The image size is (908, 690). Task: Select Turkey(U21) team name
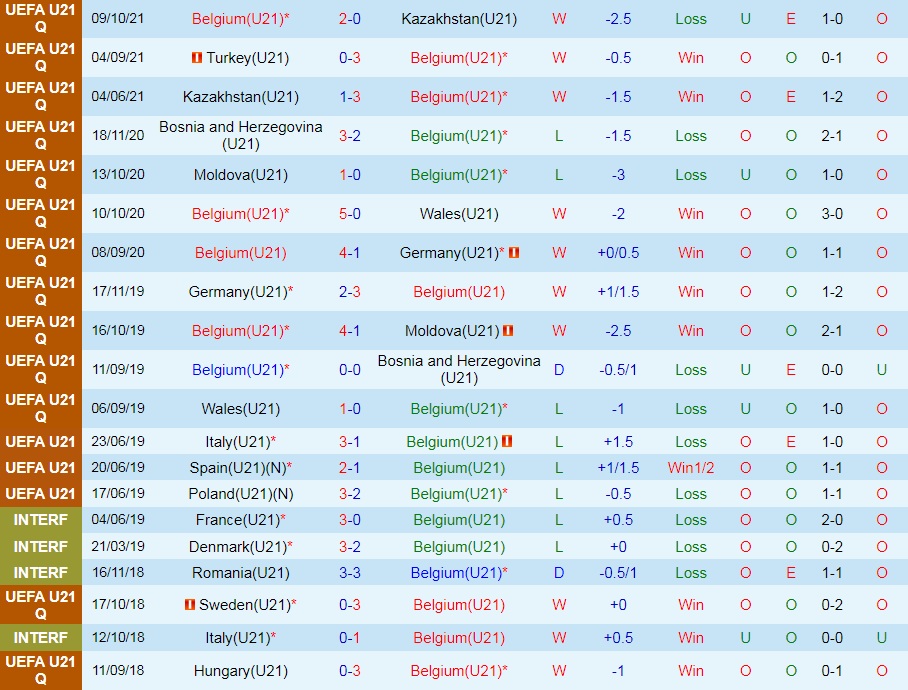[x=247, y=58]
